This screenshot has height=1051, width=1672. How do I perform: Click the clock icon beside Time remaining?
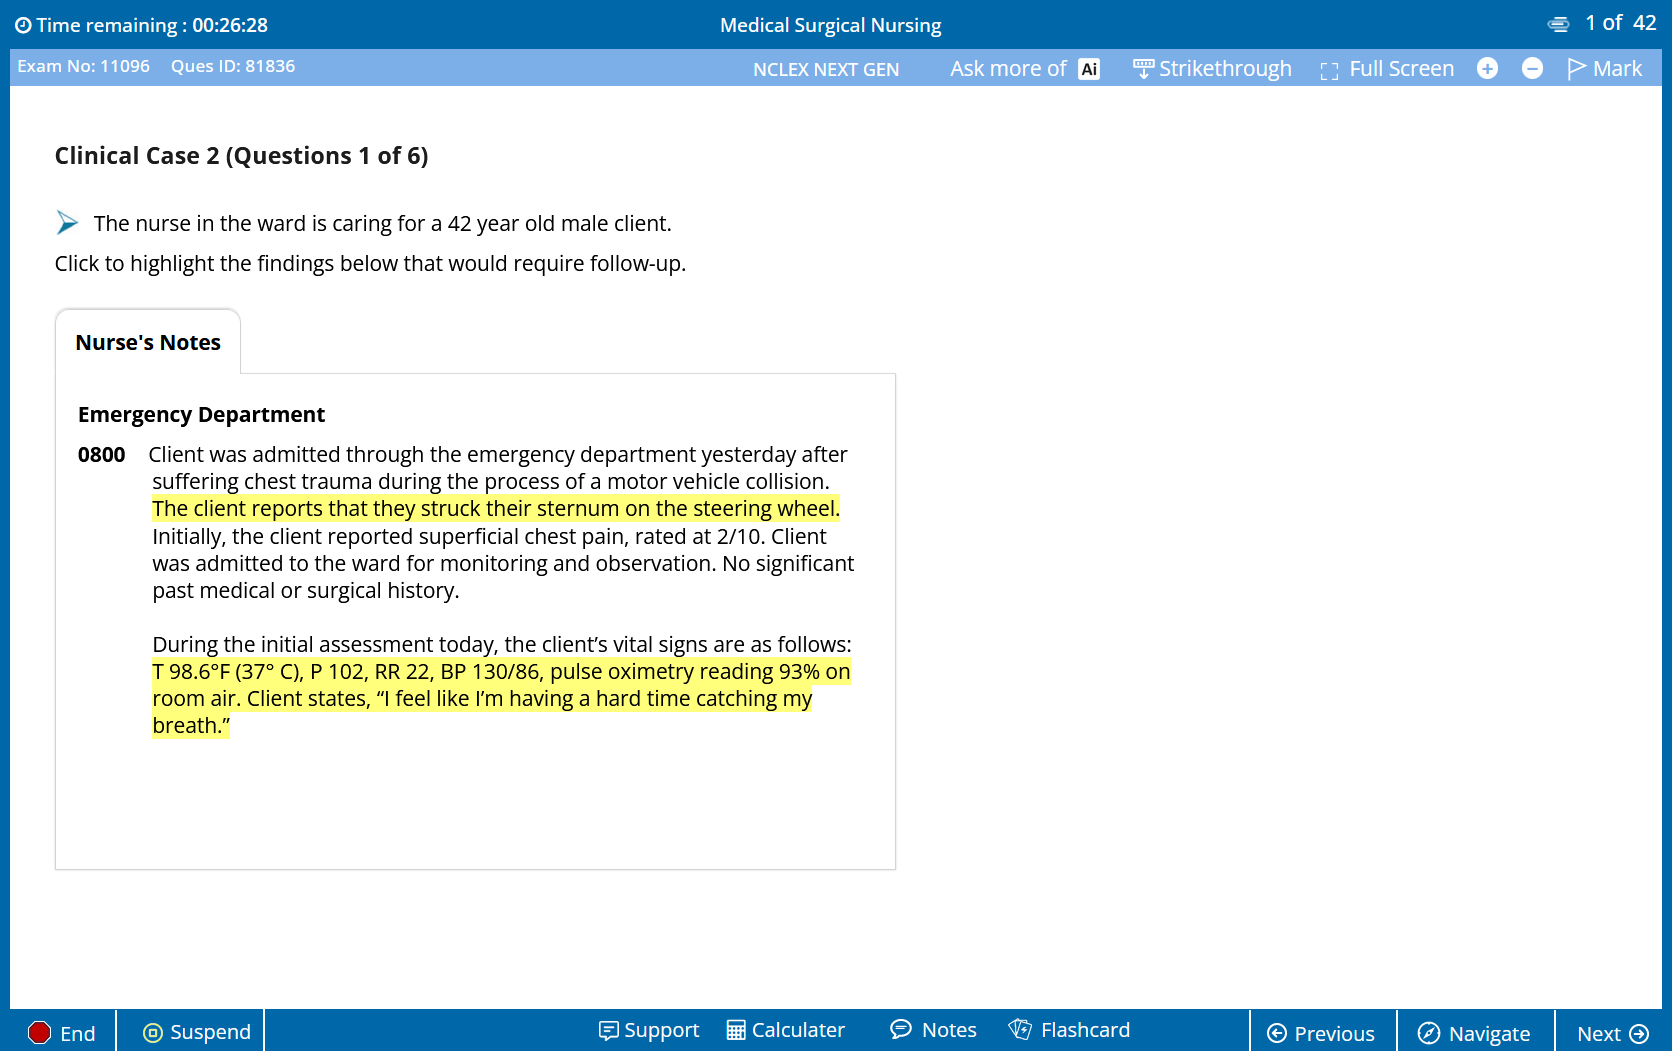pos(23,25)
